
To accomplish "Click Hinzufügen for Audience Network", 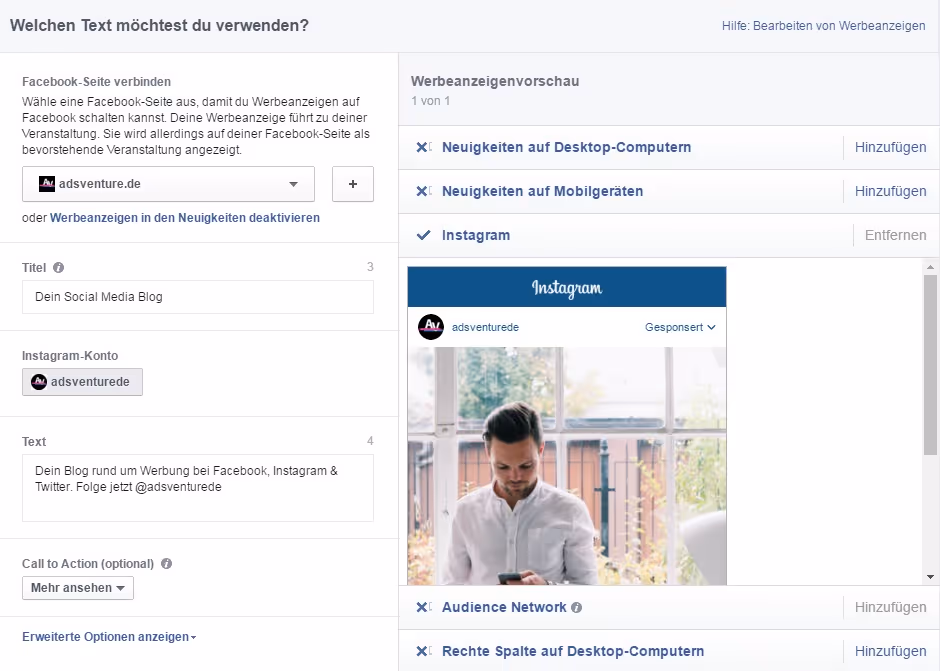I will 890,607.
